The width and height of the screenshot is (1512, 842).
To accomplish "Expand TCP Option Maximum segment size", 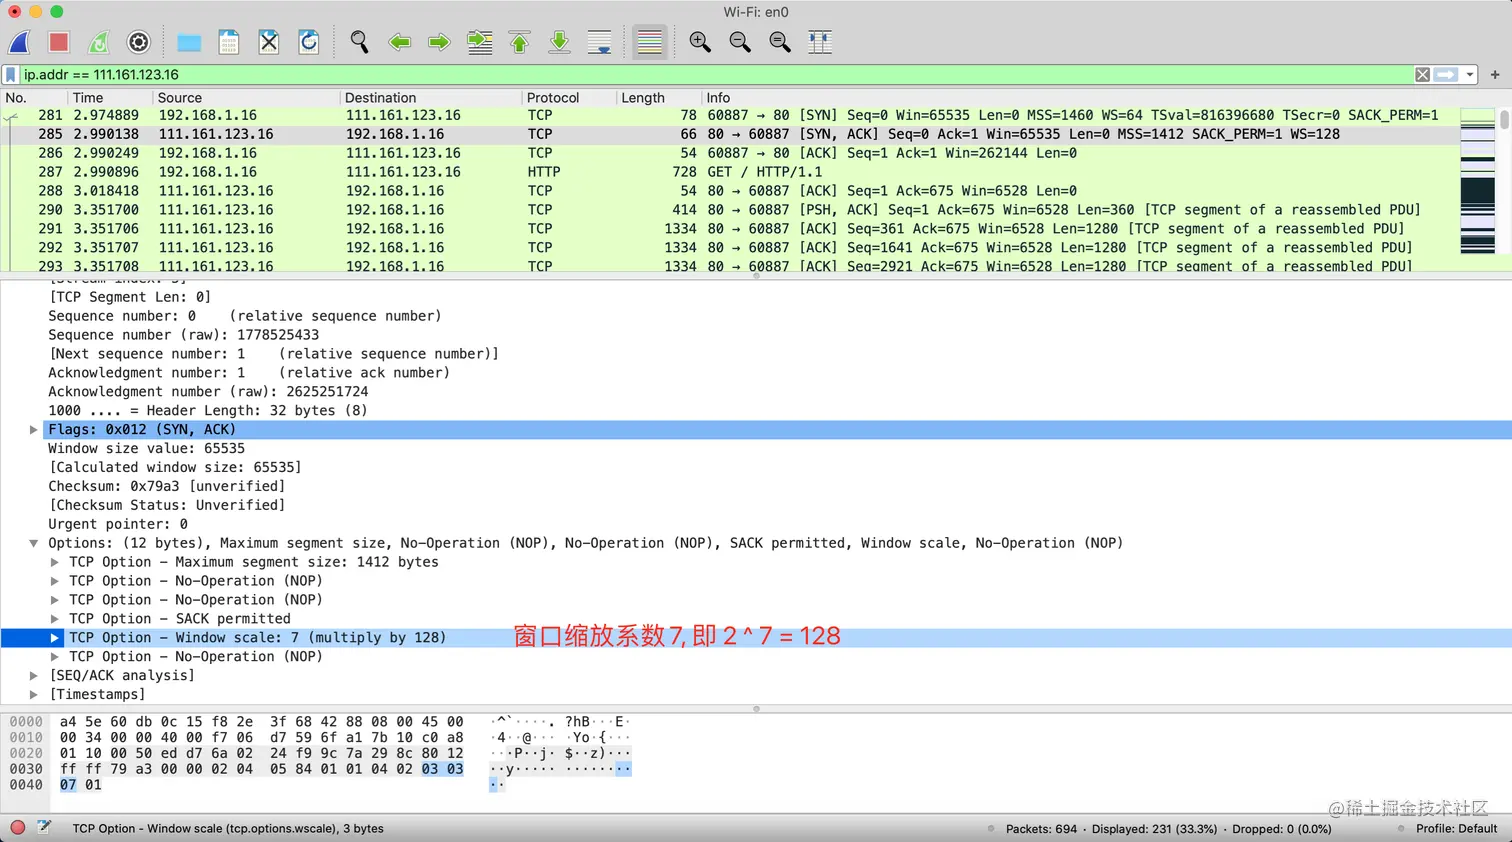I will click(55, 562).
